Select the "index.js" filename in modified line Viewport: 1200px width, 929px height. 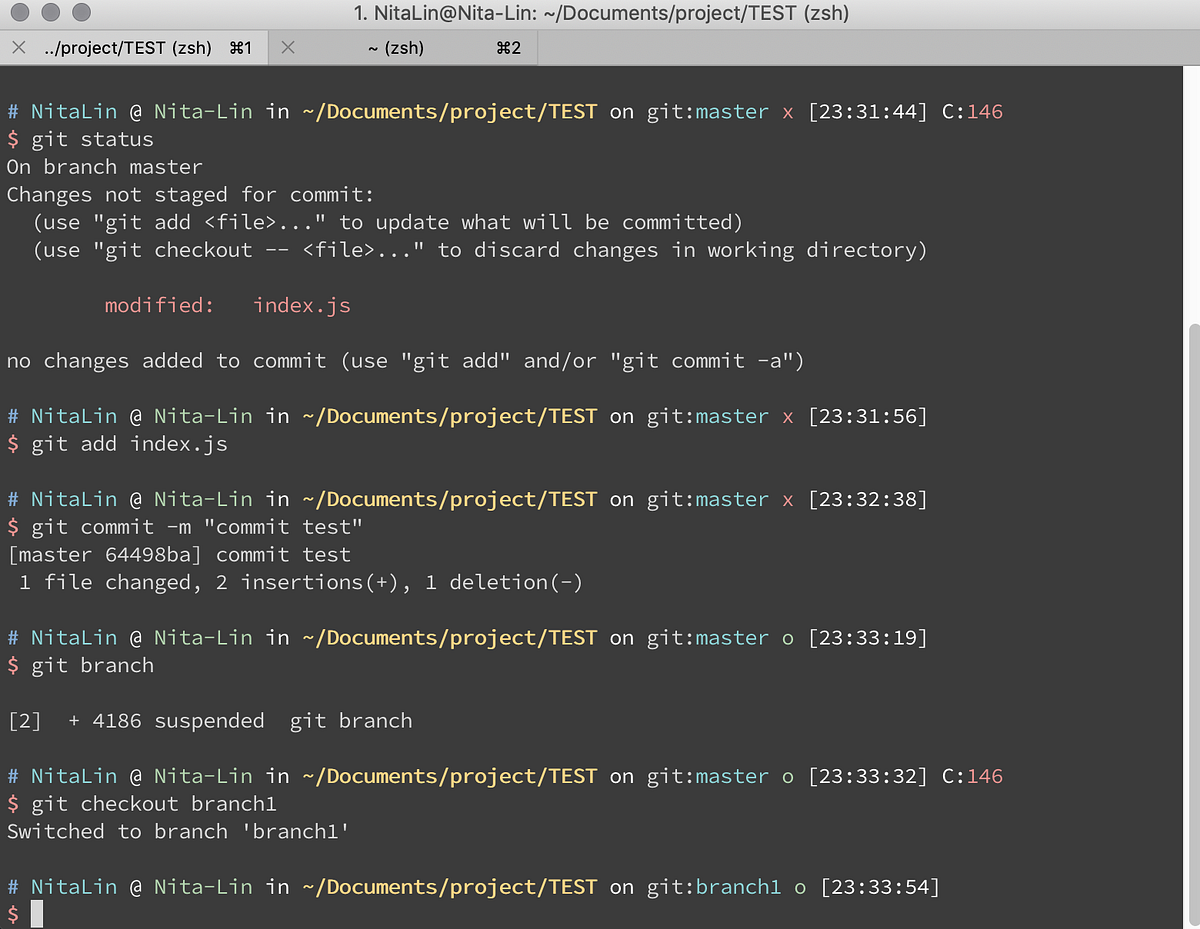(301, 305)
